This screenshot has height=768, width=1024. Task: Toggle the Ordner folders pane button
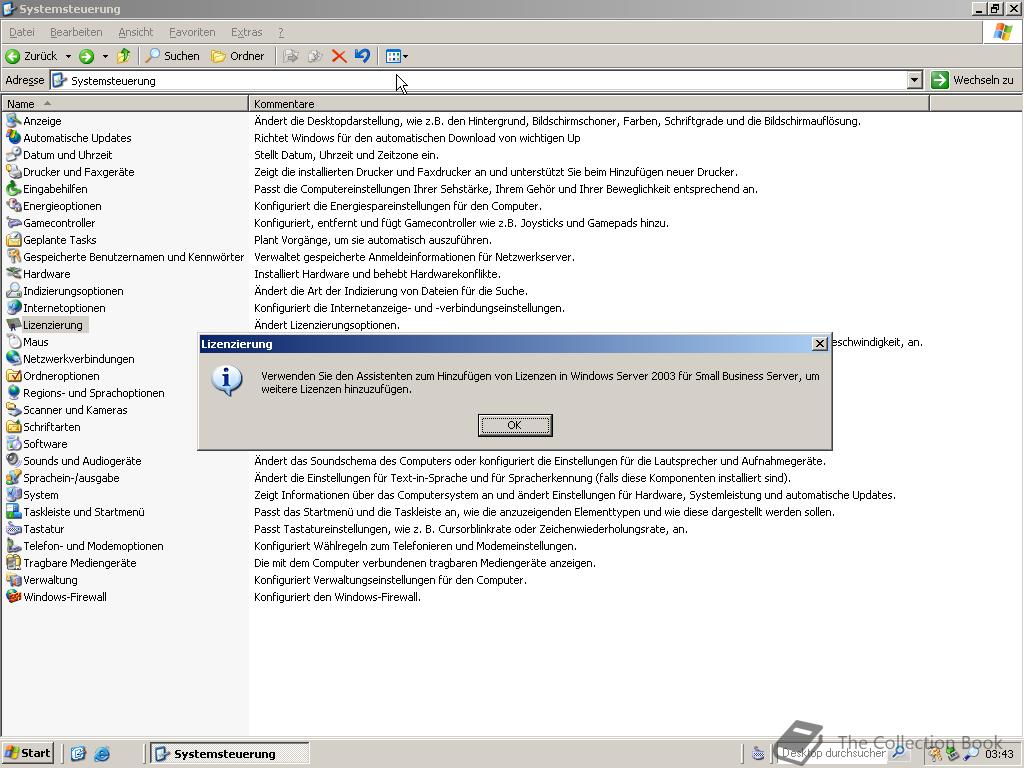(238, 56)
